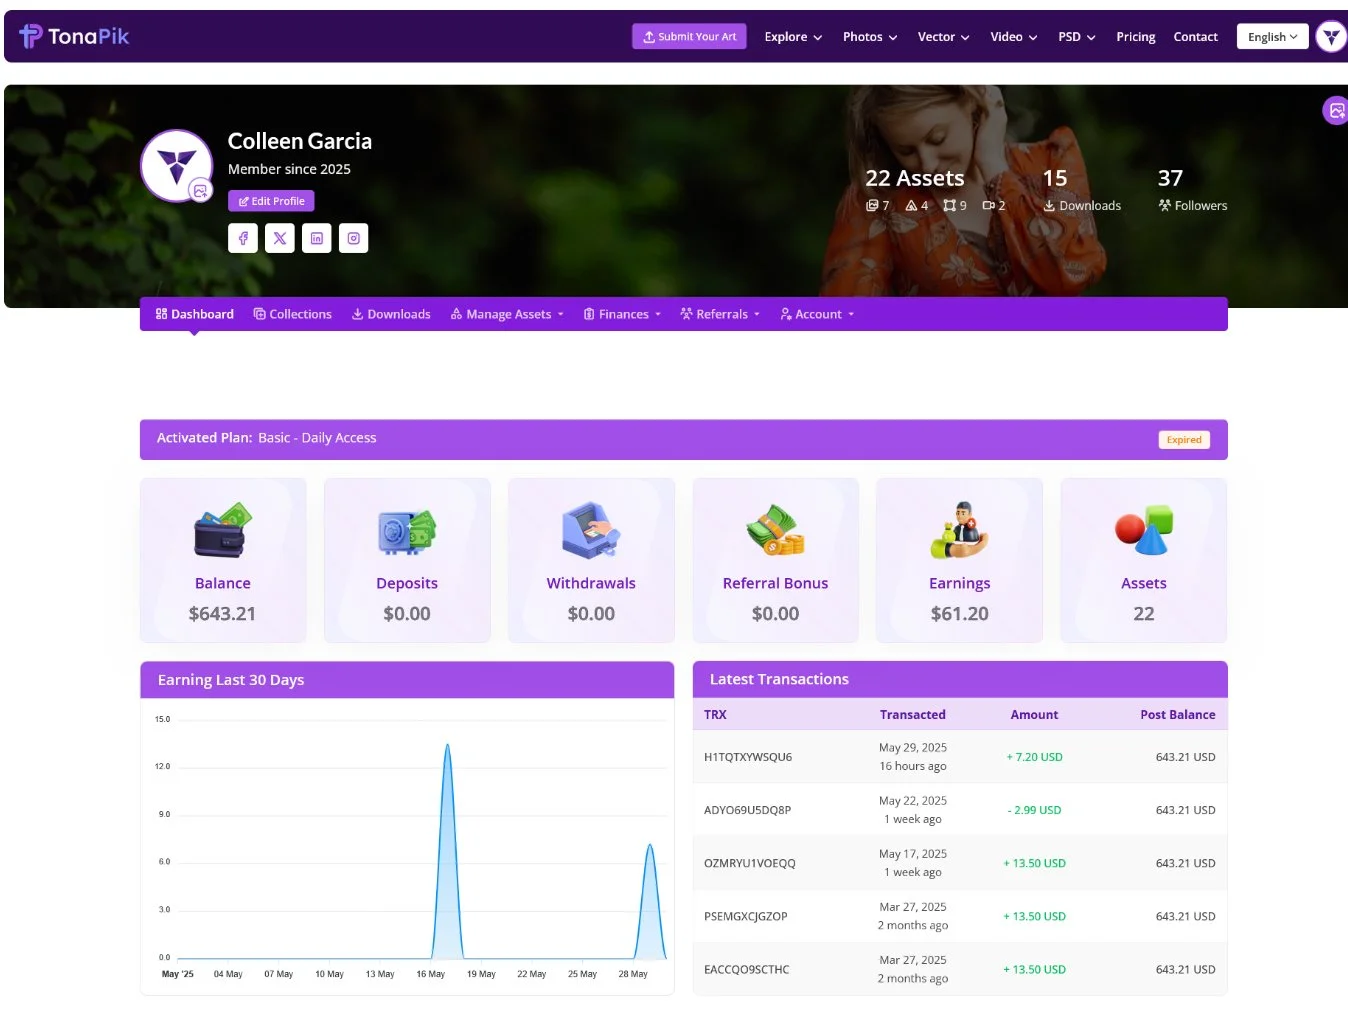The height and width of the screenshot is (1015, 1348).
Task: Open the X (Twitter) profile icon
Action: click(280, 238)
